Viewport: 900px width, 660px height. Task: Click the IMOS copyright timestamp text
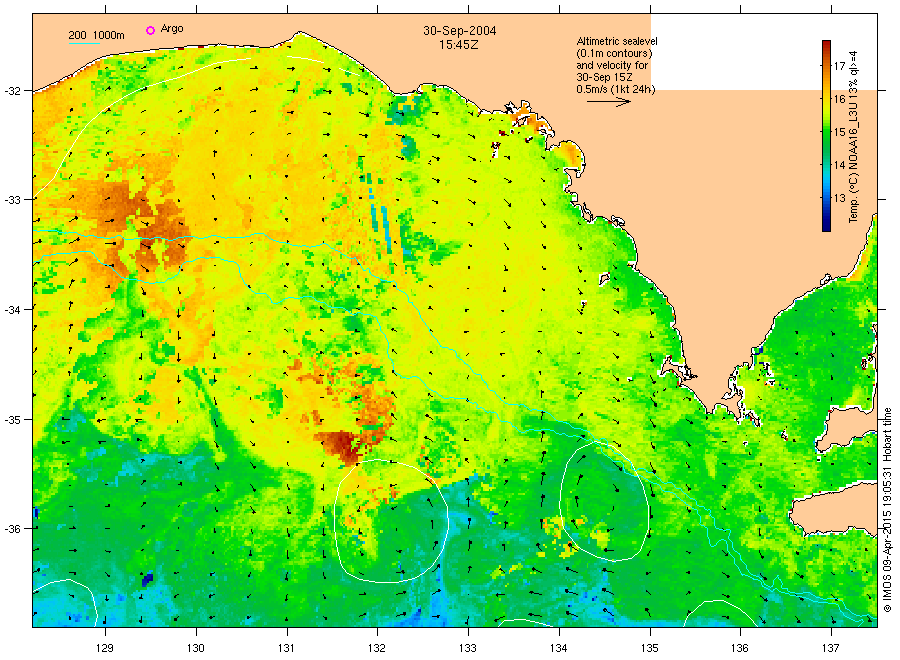coord(887,510)
